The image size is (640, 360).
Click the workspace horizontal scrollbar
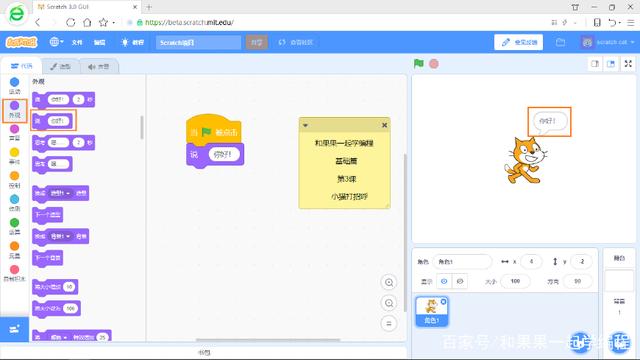click(268, 339)
